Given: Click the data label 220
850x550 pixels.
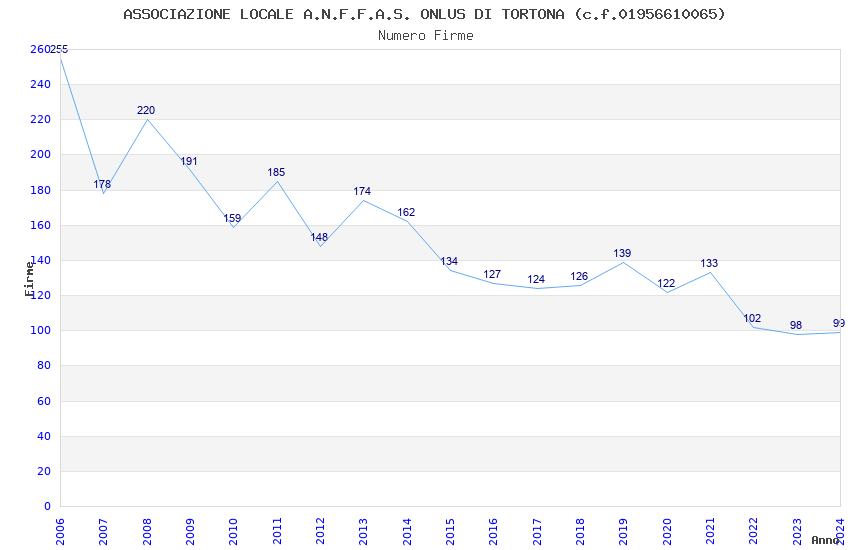Looking at the screenshot, I should (146, 111).
